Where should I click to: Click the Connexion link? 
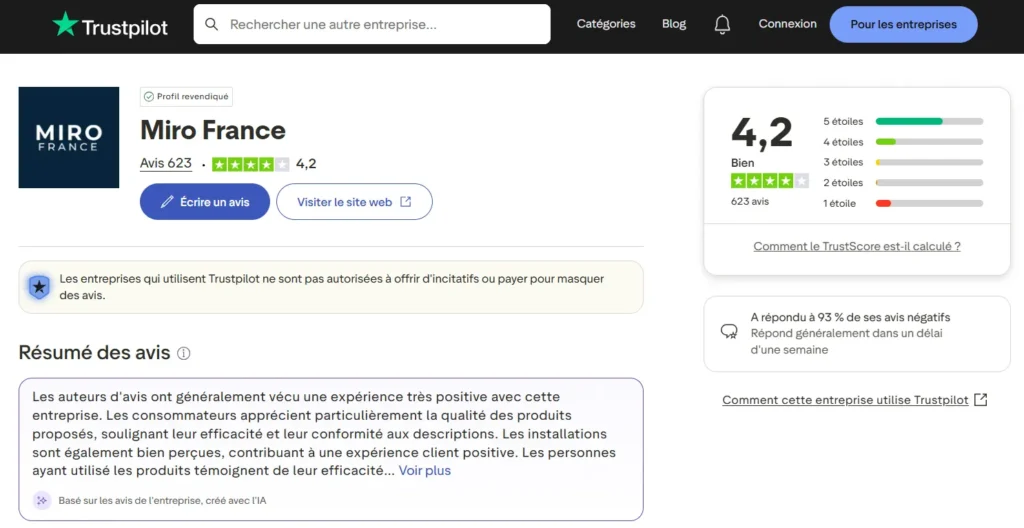click(787, 24)
